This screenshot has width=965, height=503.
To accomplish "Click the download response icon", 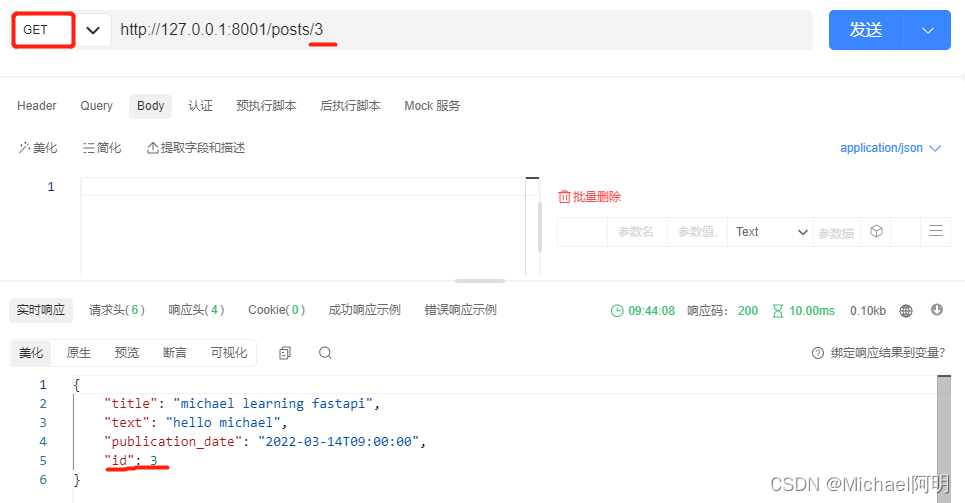I will coord(937,310).
